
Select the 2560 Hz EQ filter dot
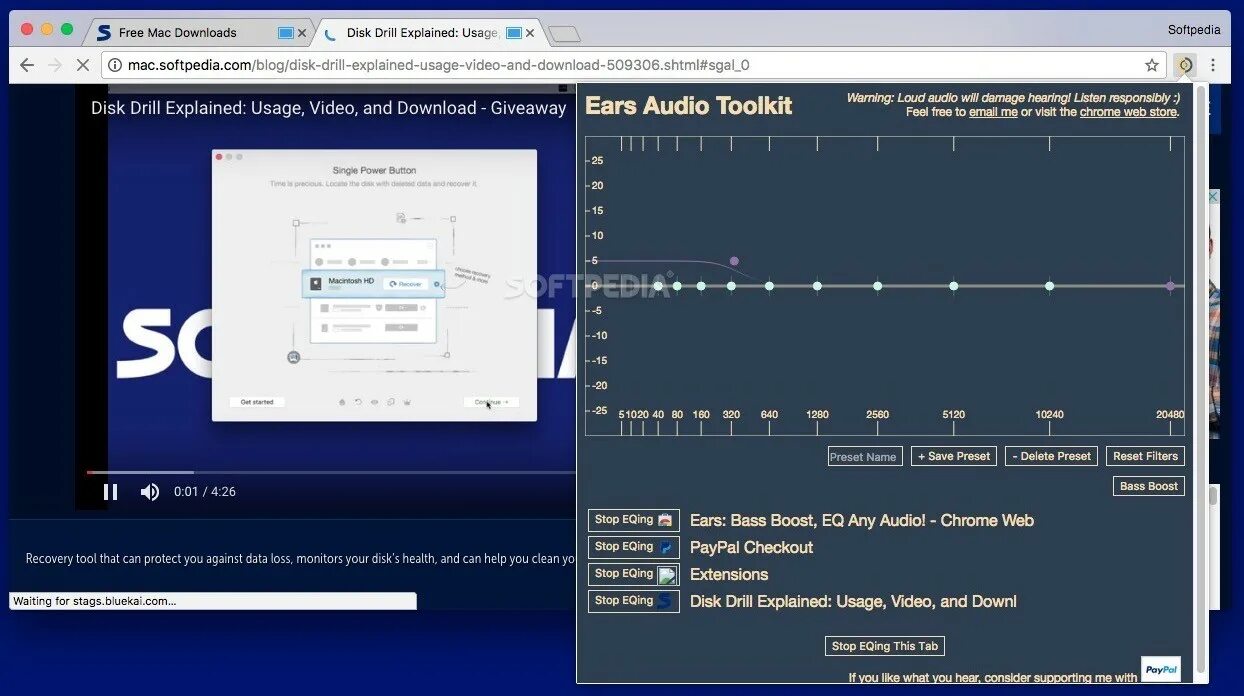[x=877, y=286]
